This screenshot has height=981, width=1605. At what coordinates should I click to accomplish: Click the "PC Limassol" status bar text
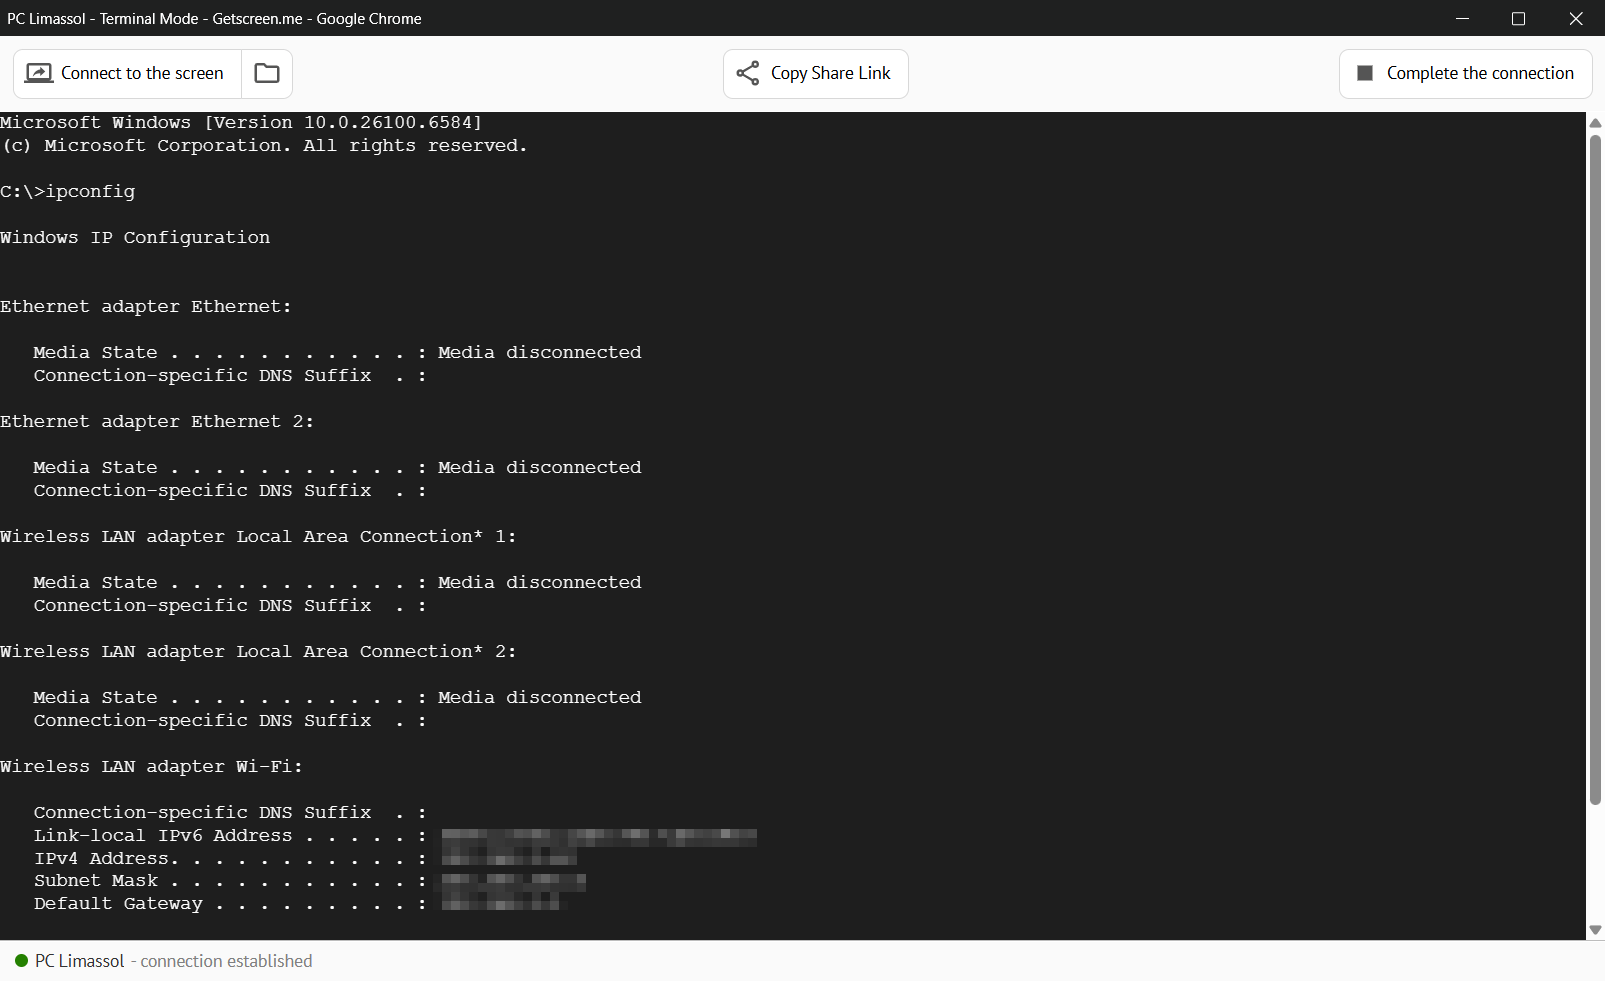(80, 961)
